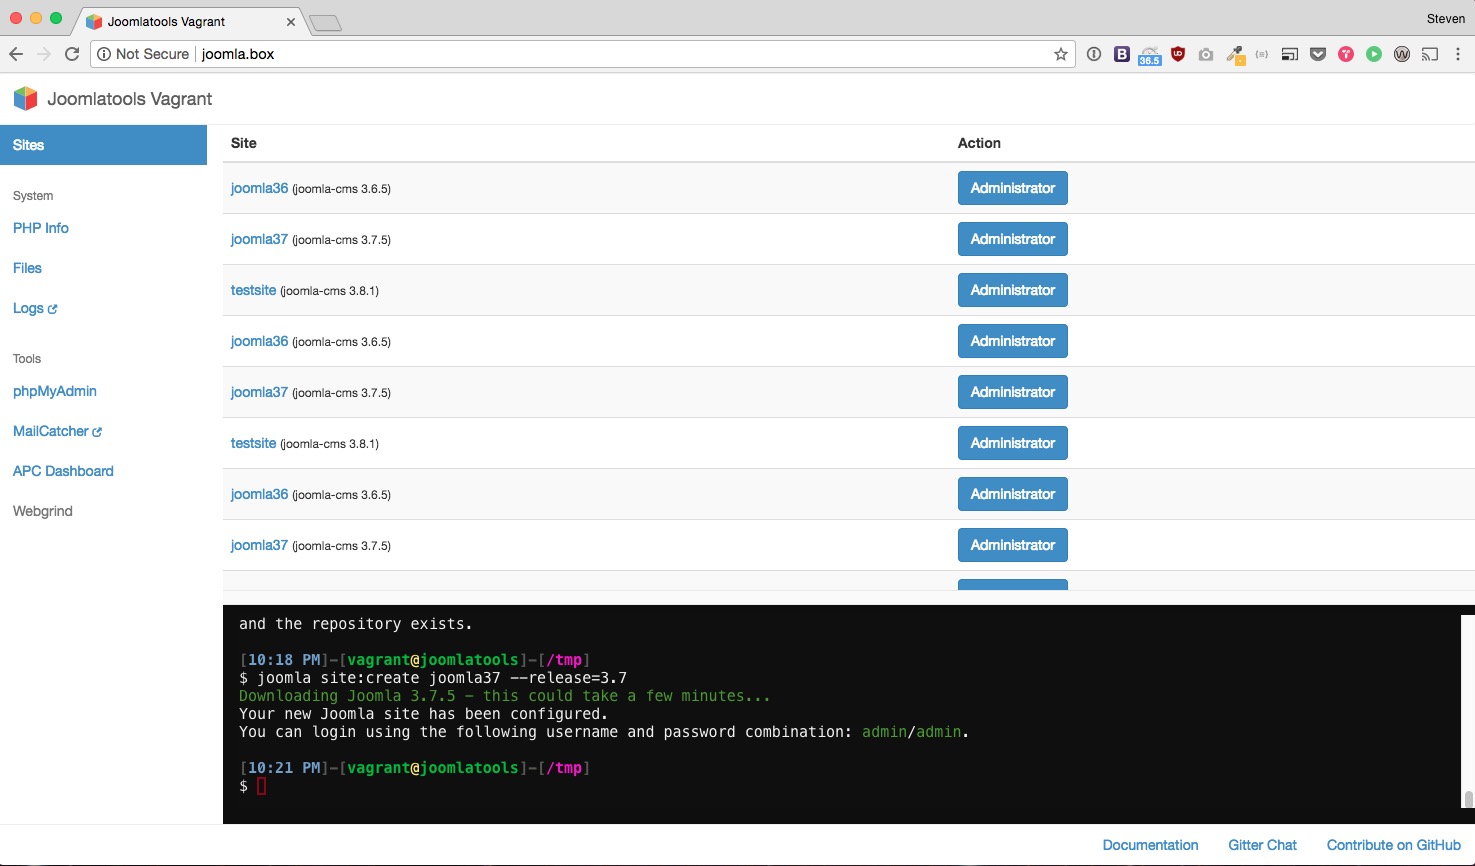Bookmark this page with the star icon
The height and width of the screenshot is (866, 1475).
[1061, 54]
